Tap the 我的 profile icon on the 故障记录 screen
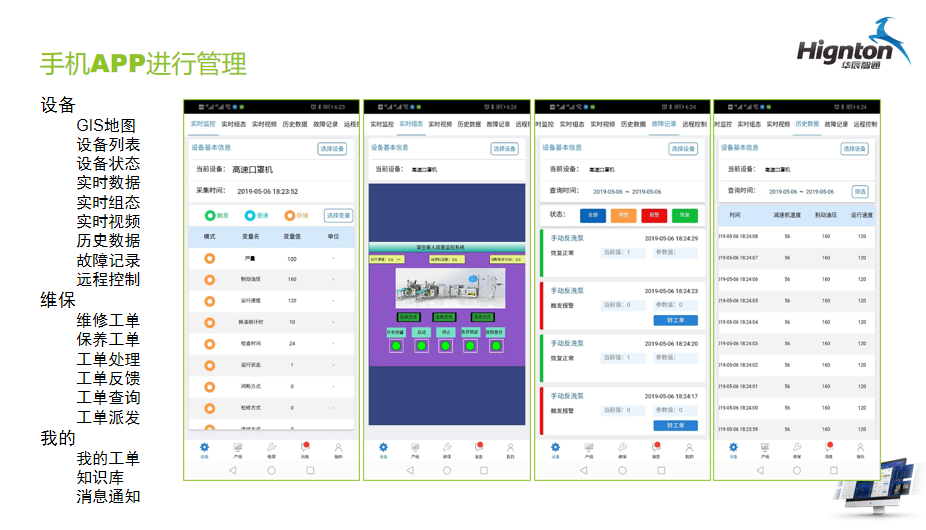This screenshot has height=530, width=926. pos(688,449)
